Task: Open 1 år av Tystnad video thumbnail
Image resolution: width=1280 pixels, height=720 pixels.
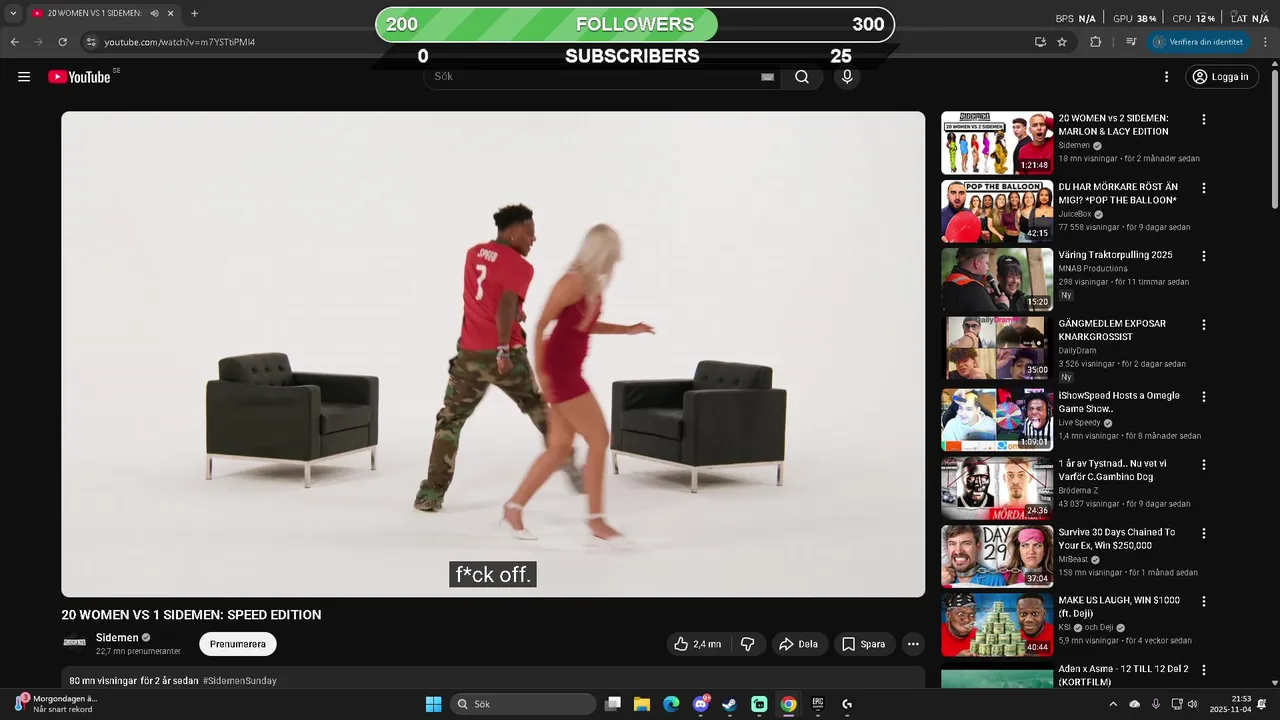Action: pyautogui.click(x=997, y=488)
